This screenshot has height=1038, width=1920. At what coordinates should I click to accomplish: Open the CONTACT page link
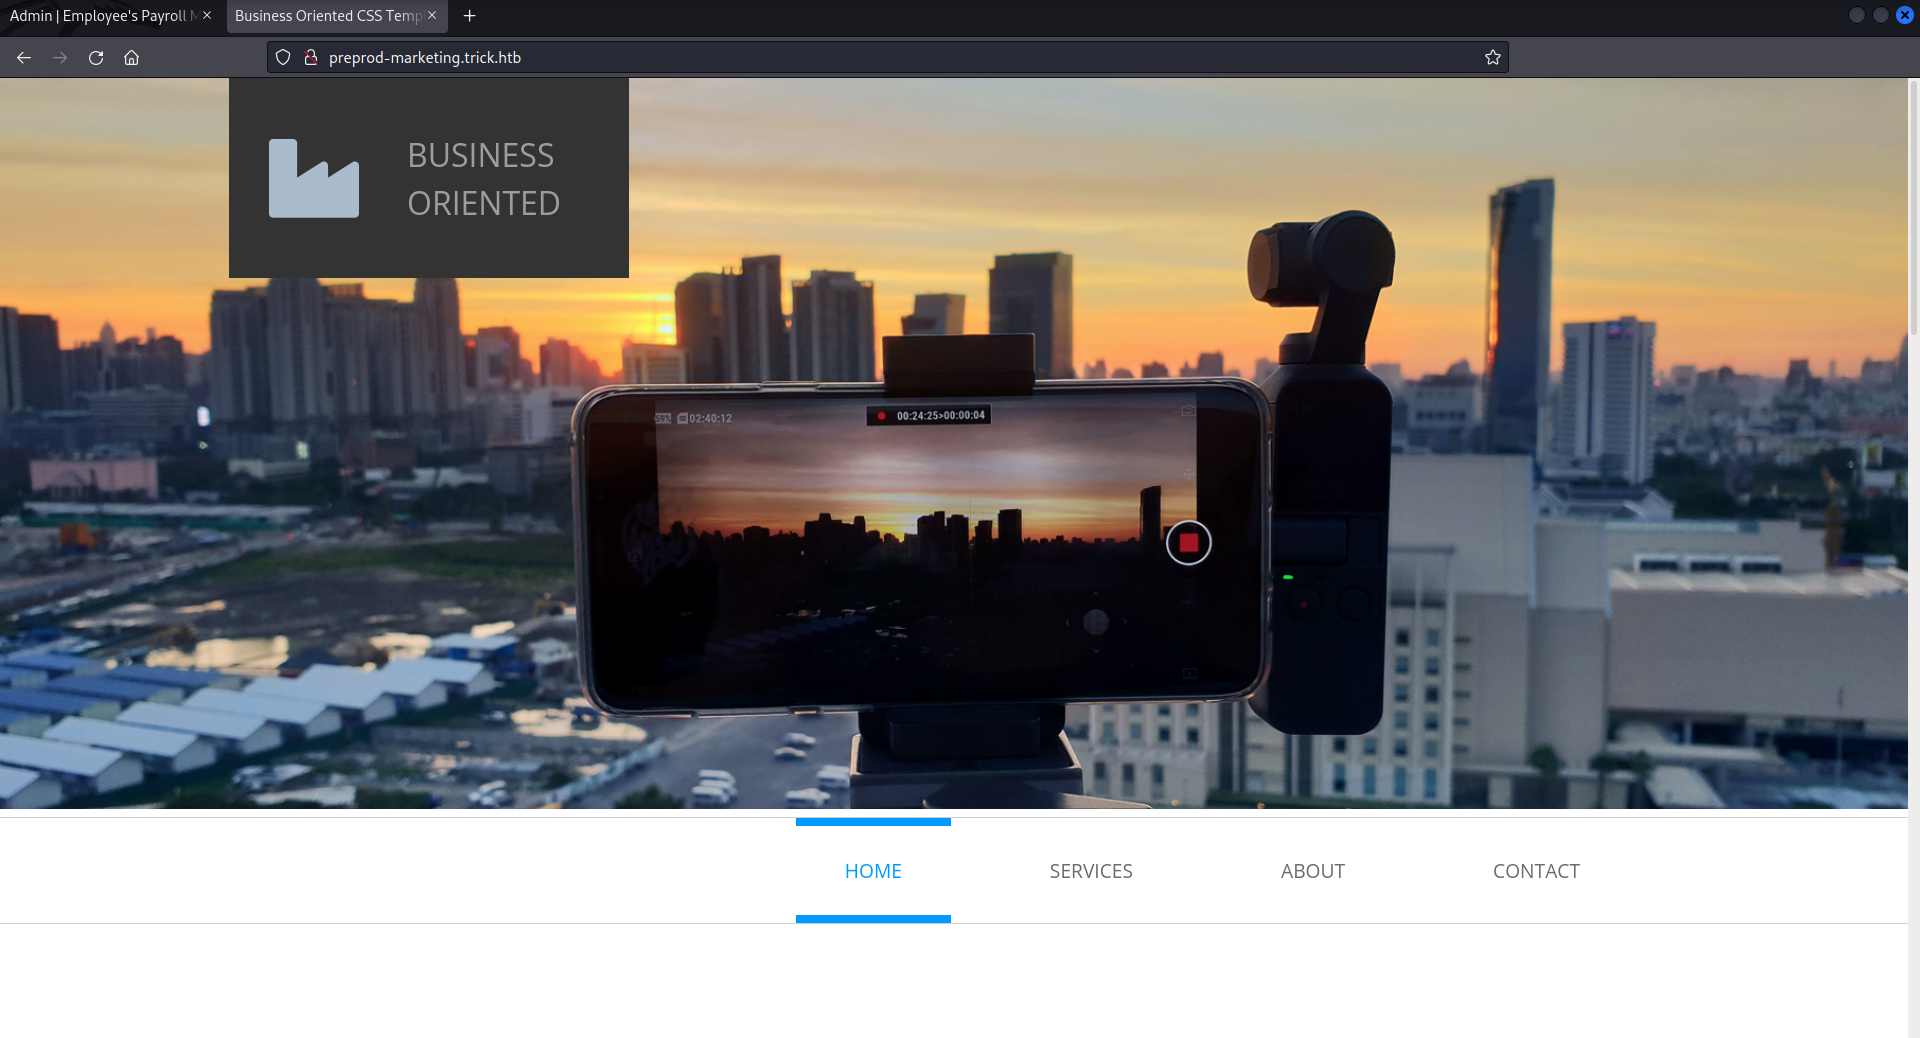(x=1536, y=871)
